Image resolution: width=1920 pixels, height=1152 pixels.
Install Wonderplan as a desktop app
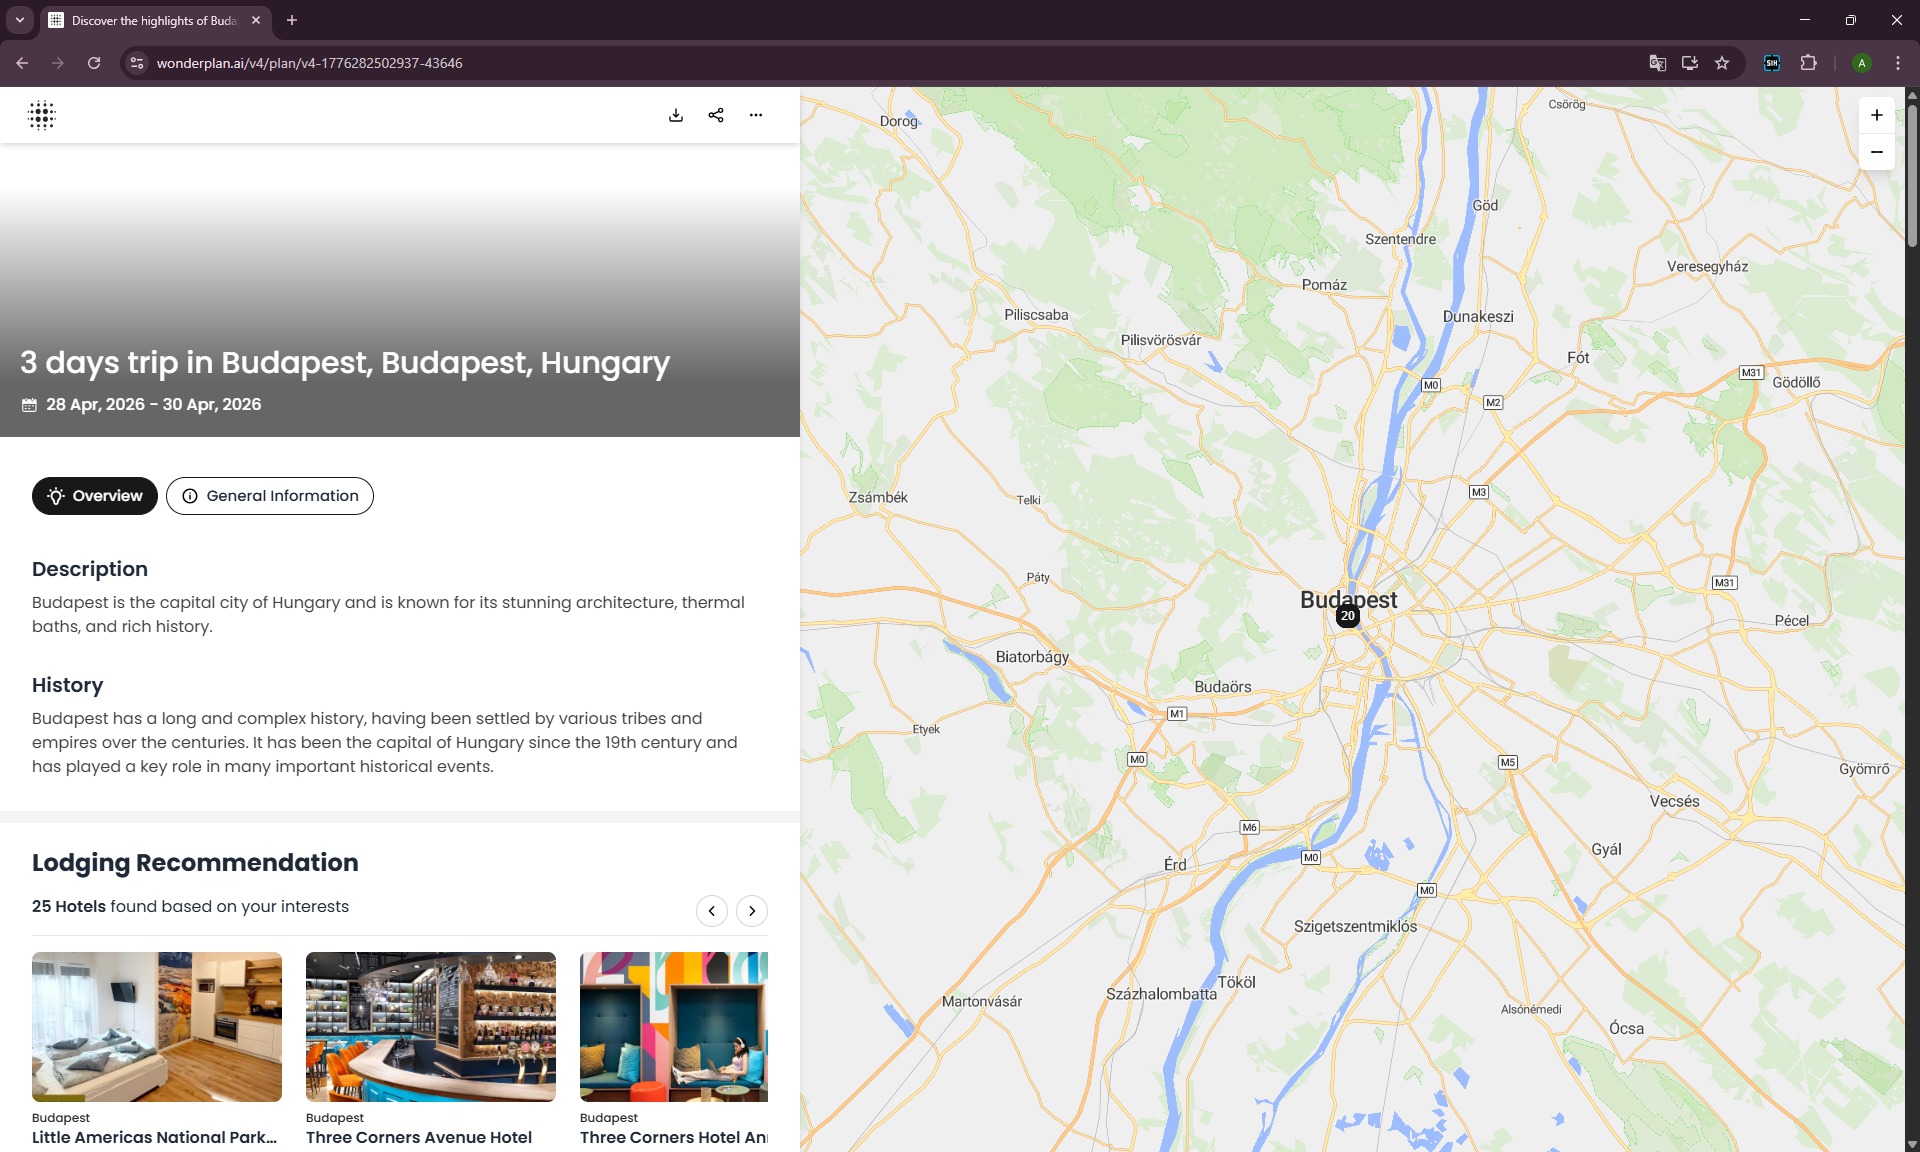pyautogui.click(x=1690, y=63)
